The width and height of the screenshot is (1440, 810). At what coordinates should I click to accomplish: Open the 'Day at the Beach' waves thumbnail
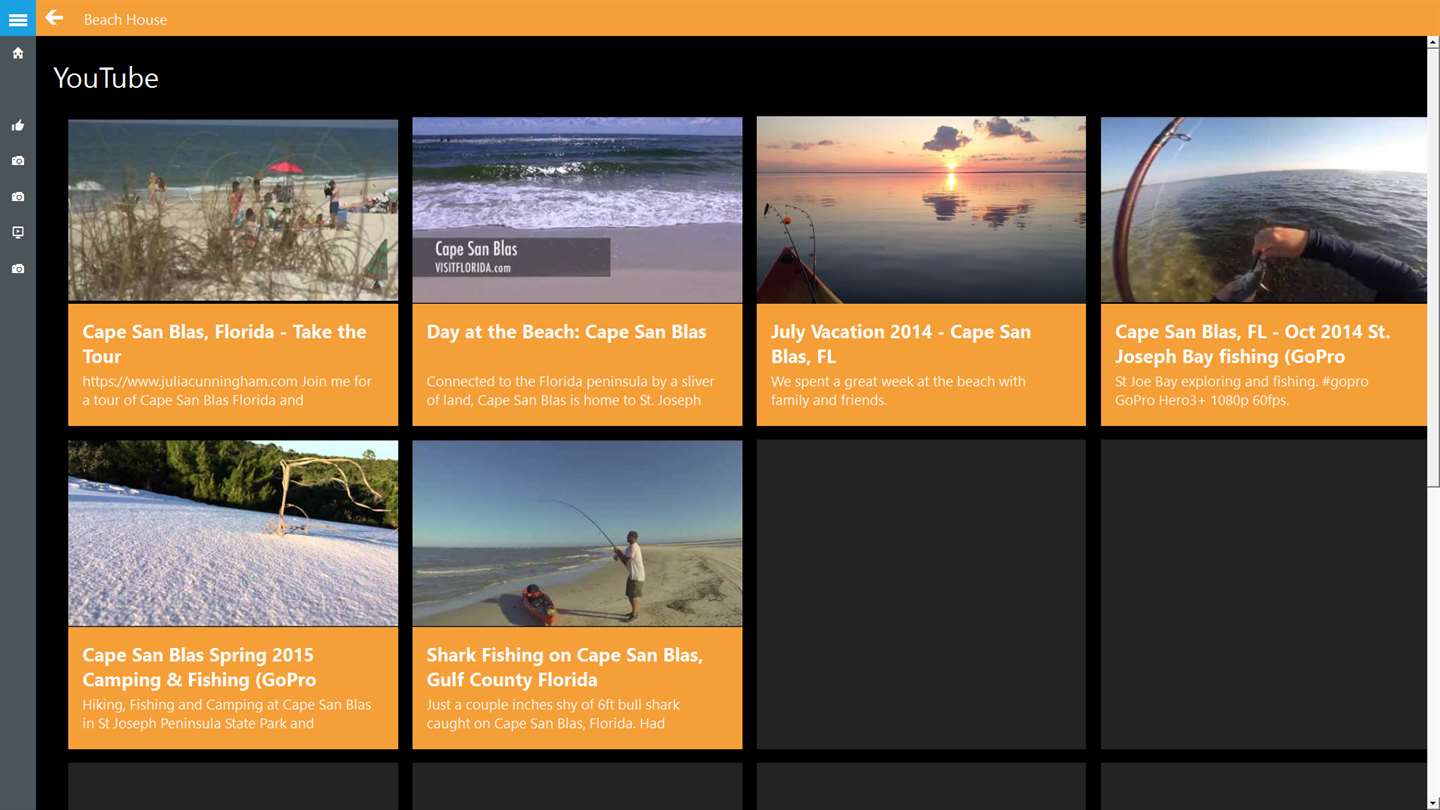(577, 210)
